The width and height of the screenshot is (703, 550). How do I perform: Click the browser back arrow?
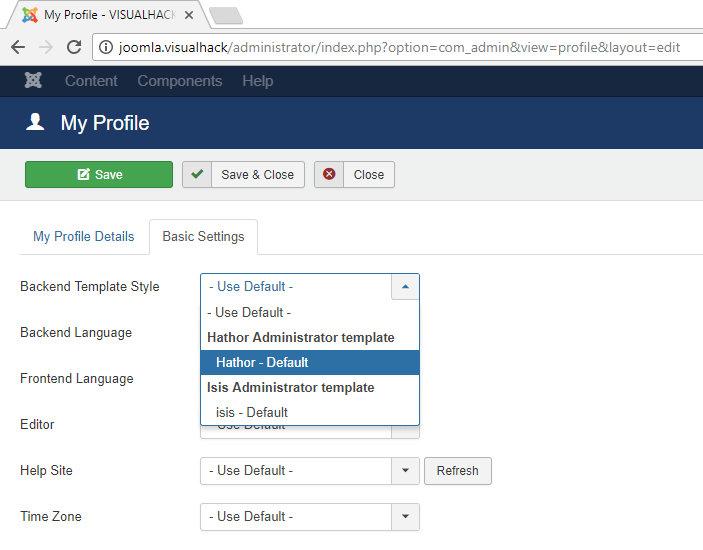(x=18, y=47)
